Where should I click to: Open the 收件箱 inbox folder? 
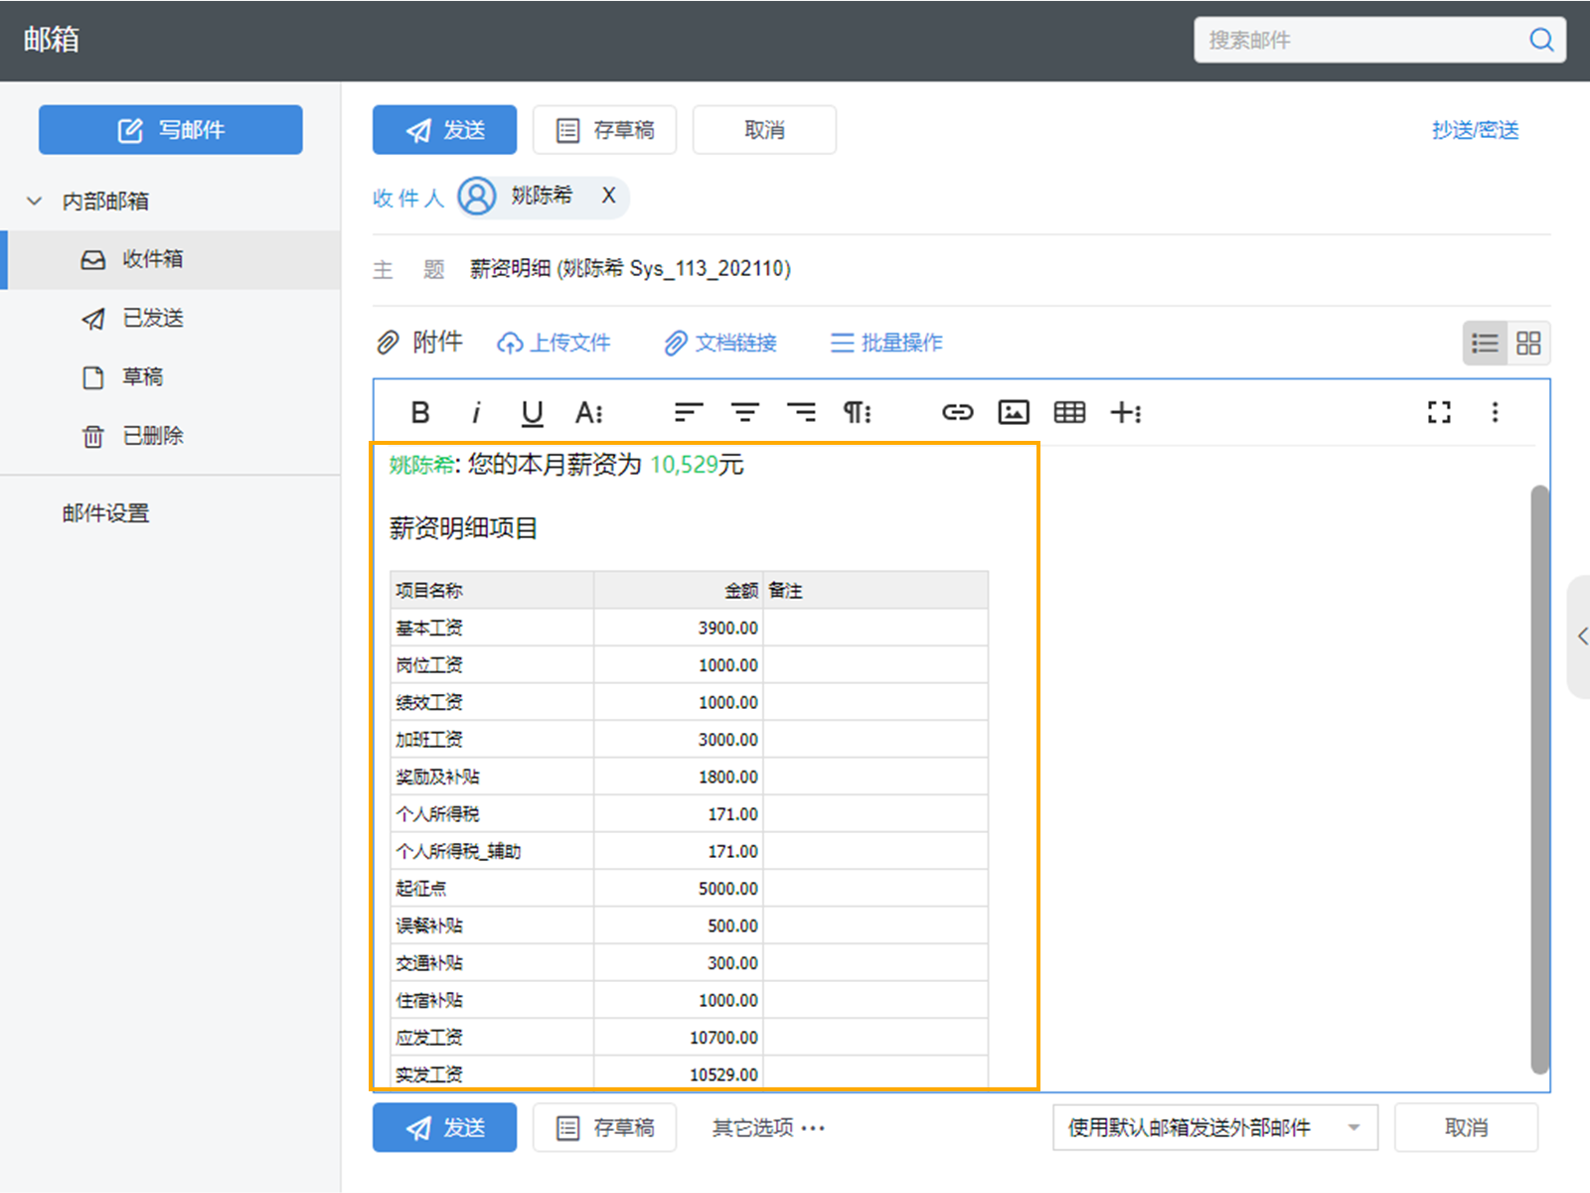pos(171,259)
